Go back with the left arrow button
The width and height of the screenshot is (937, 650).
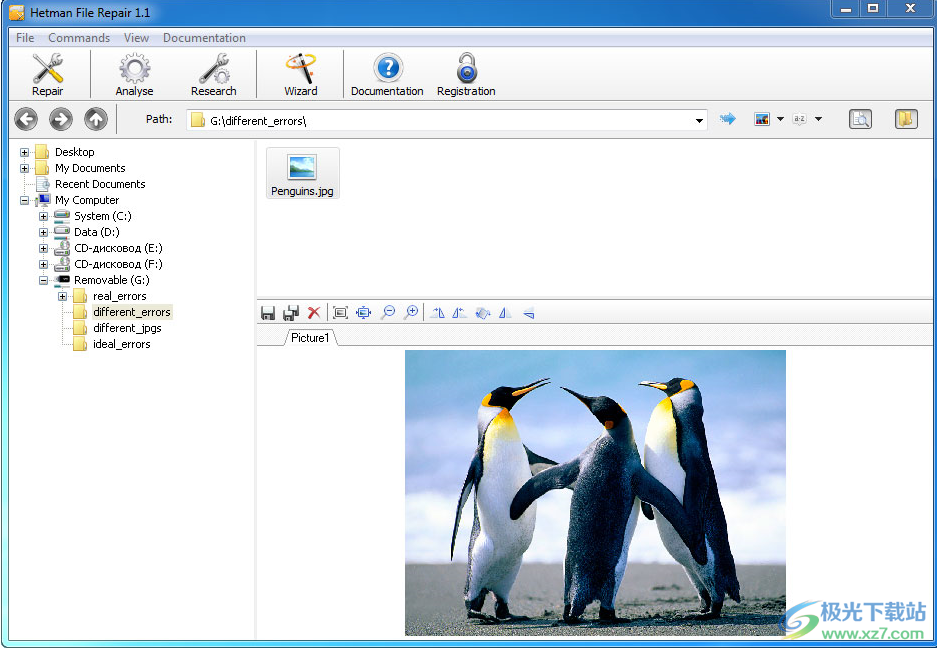[26, 119]
